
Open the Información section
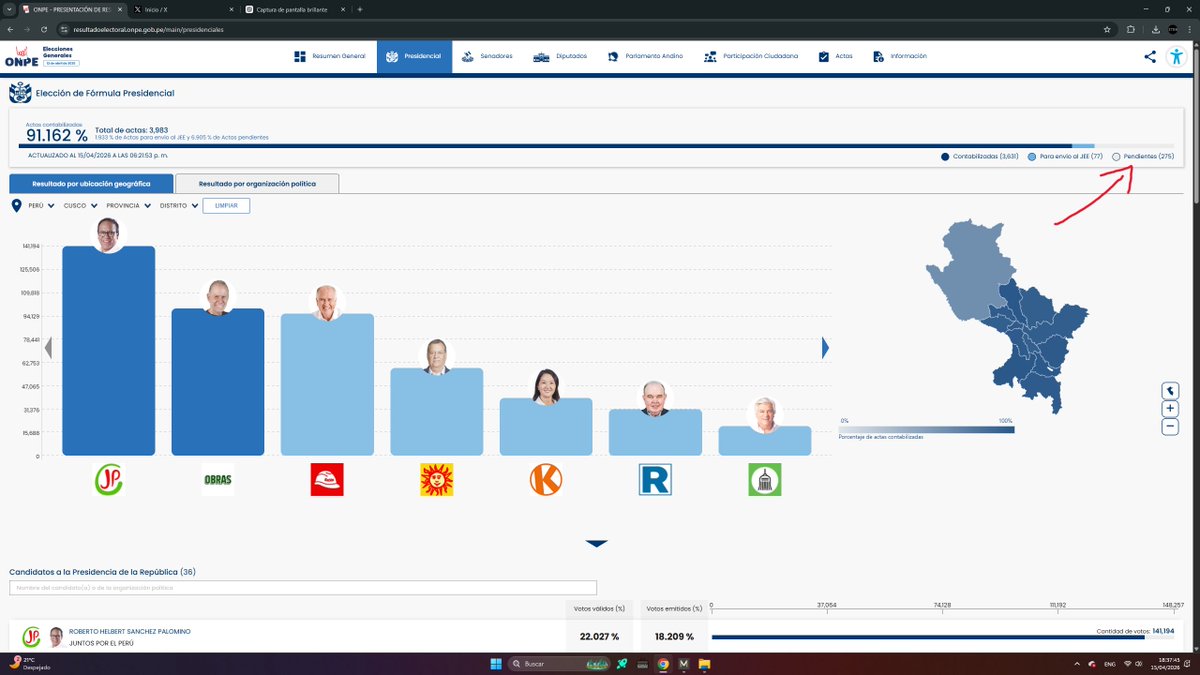[899, 56]
